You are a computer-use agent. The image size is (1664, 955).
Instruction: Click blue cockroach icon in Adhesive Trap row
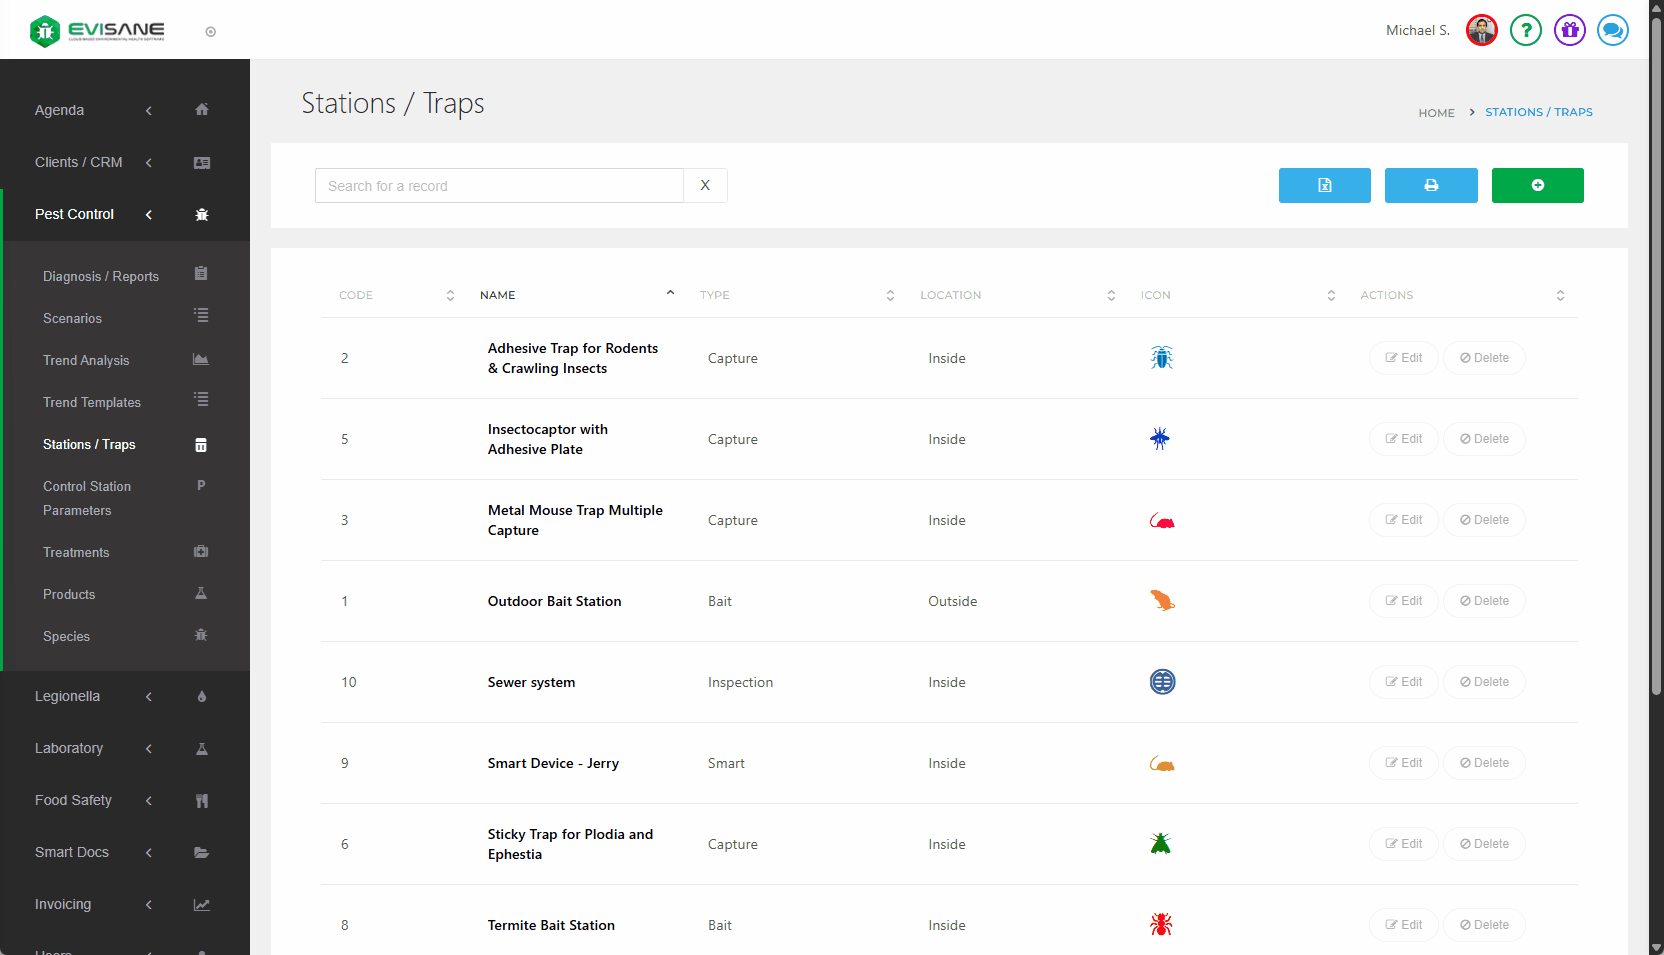(x=1161, y=357)
